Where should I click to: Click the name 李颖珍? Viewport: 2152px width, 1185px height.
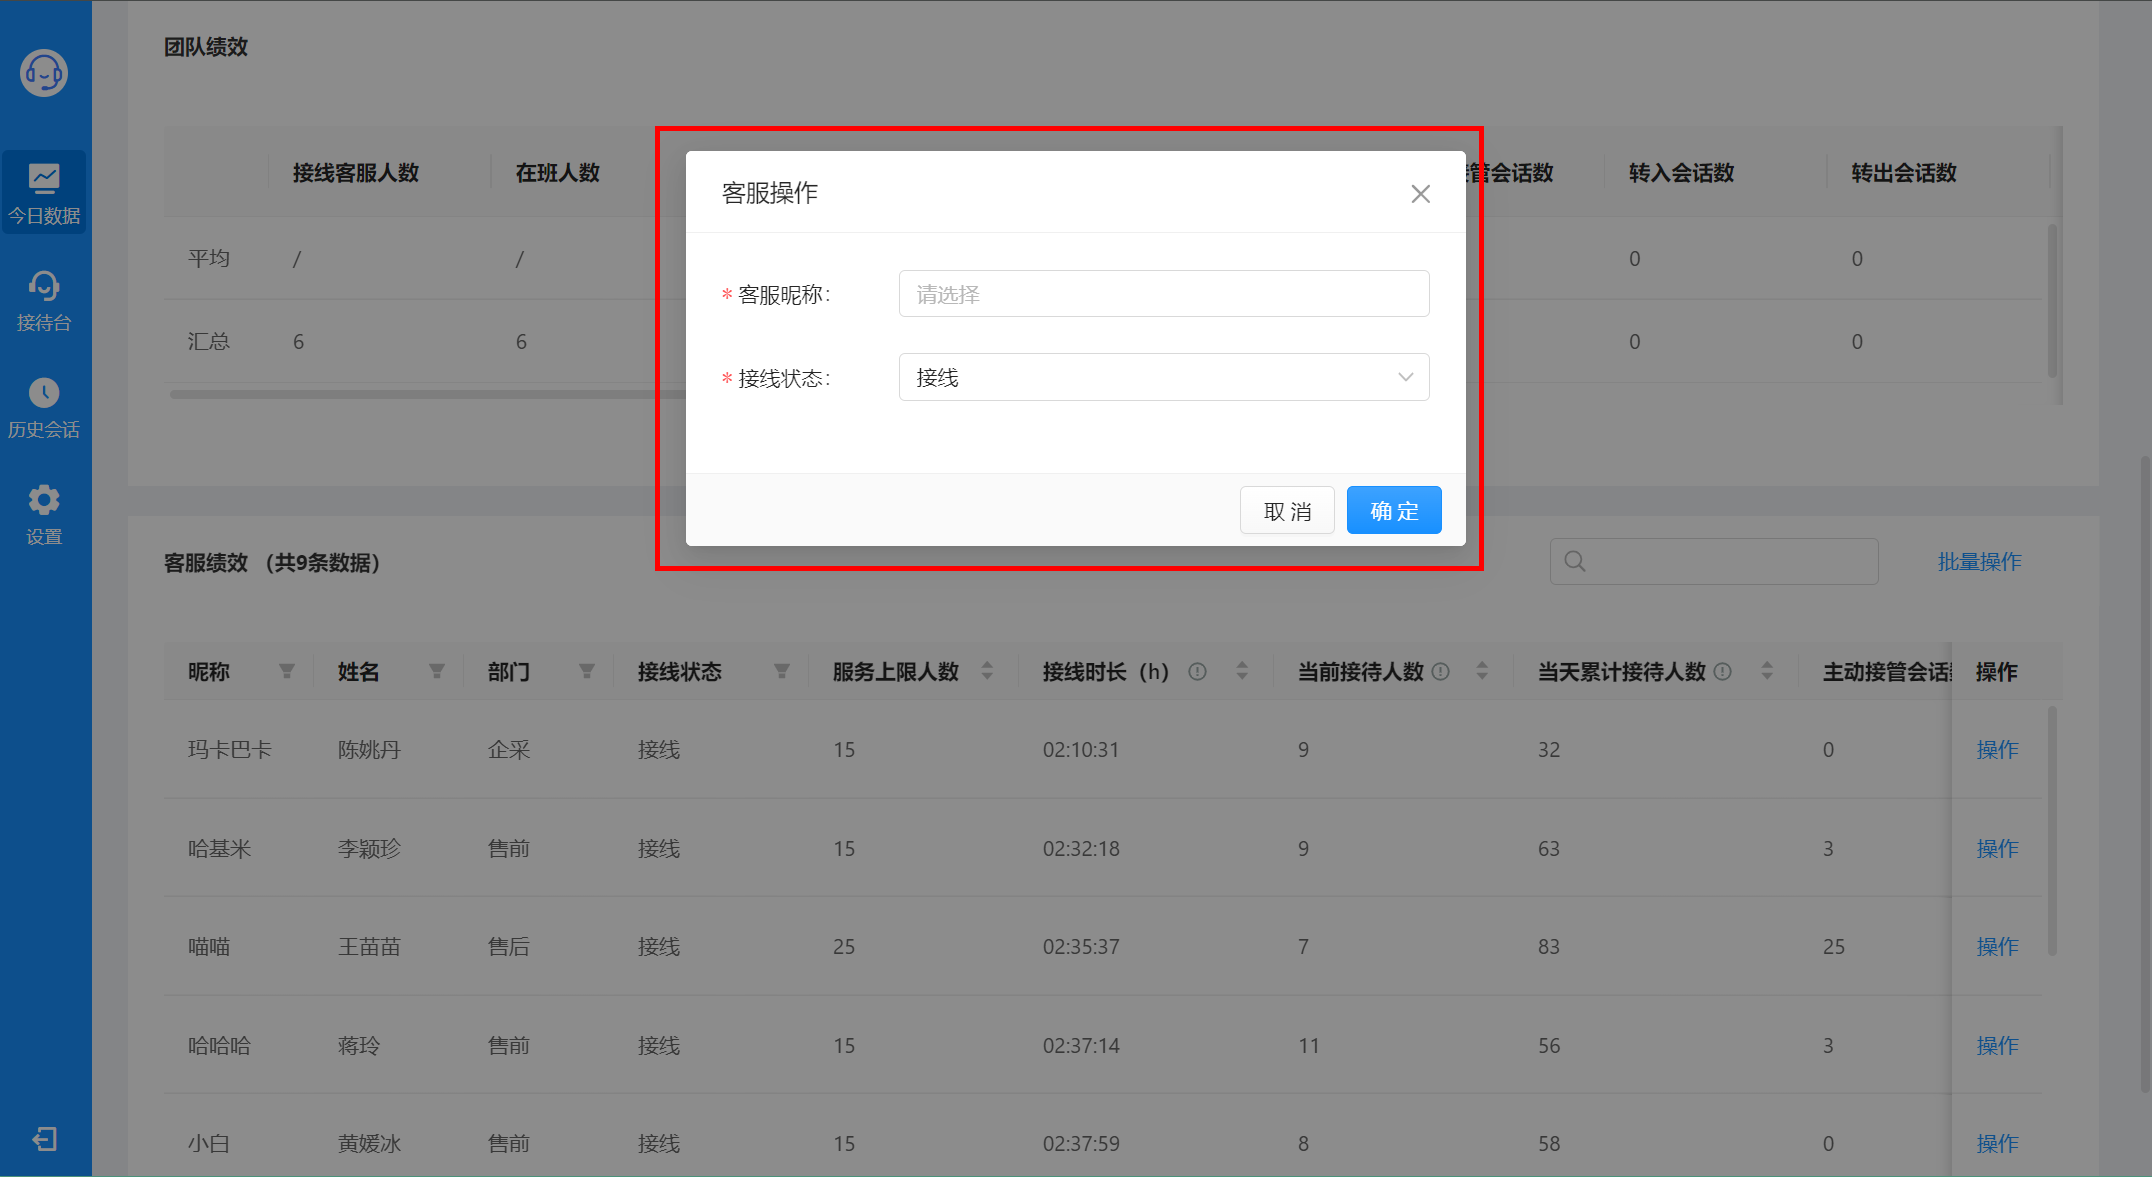[369, 849]
